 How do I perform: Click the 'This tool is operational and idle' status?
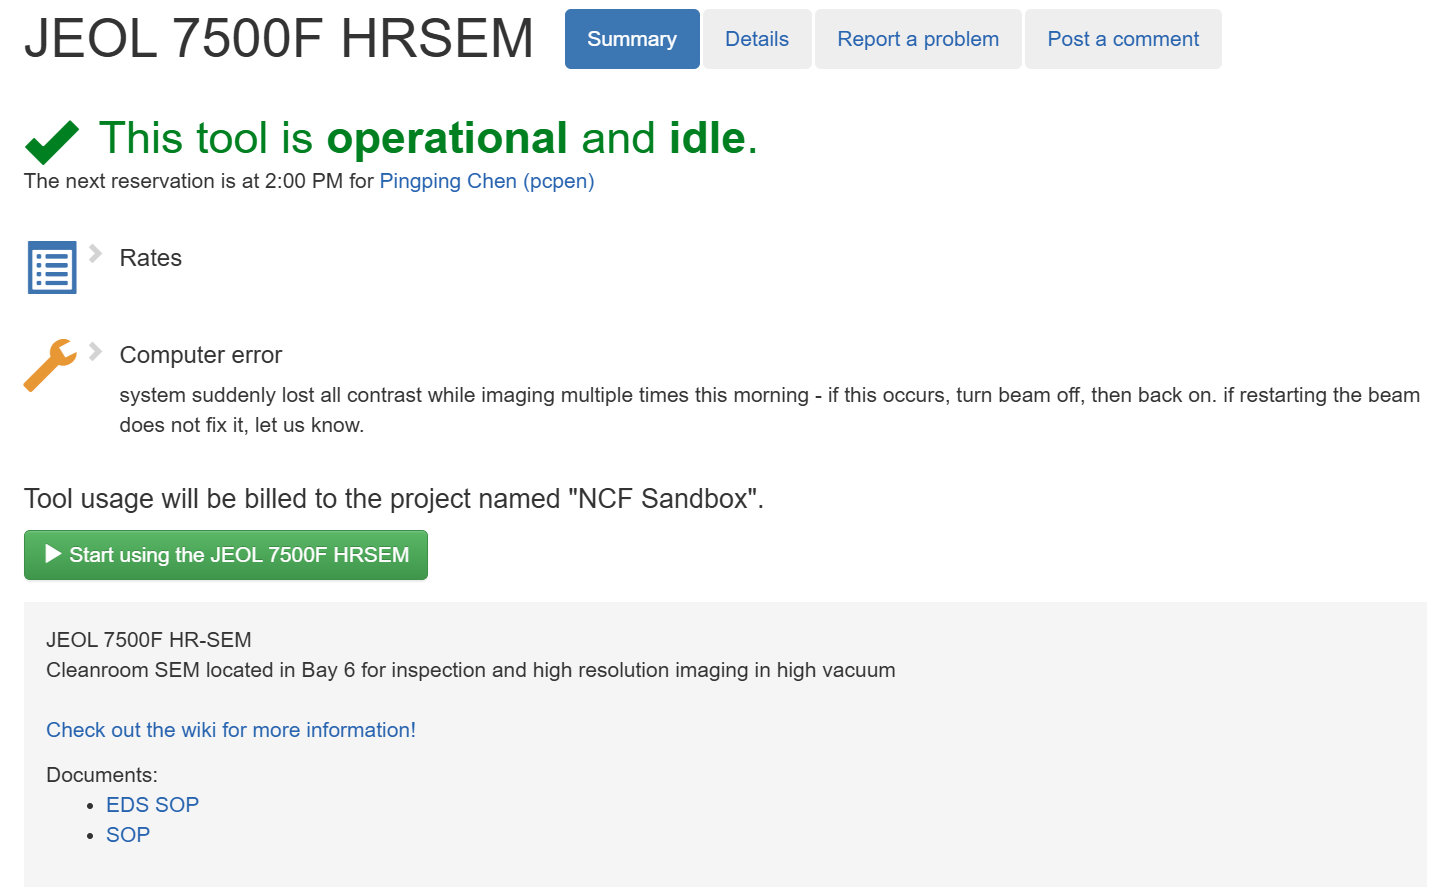(428, 138)
